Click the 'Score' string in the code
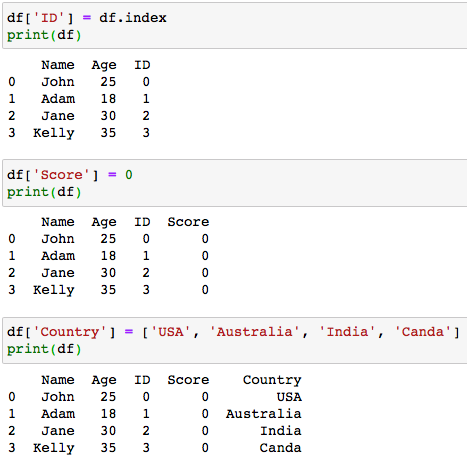The image size is (467, 459). click(62, 175)
